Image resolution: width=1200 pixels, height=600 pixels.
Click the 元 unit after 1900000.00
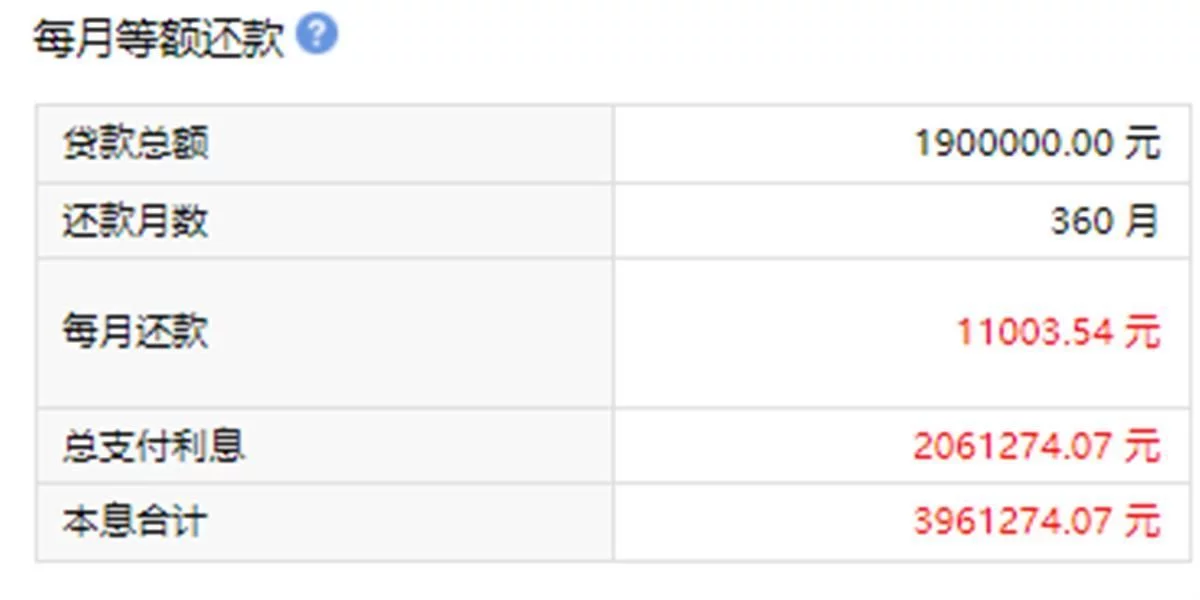coord(1142,144)
